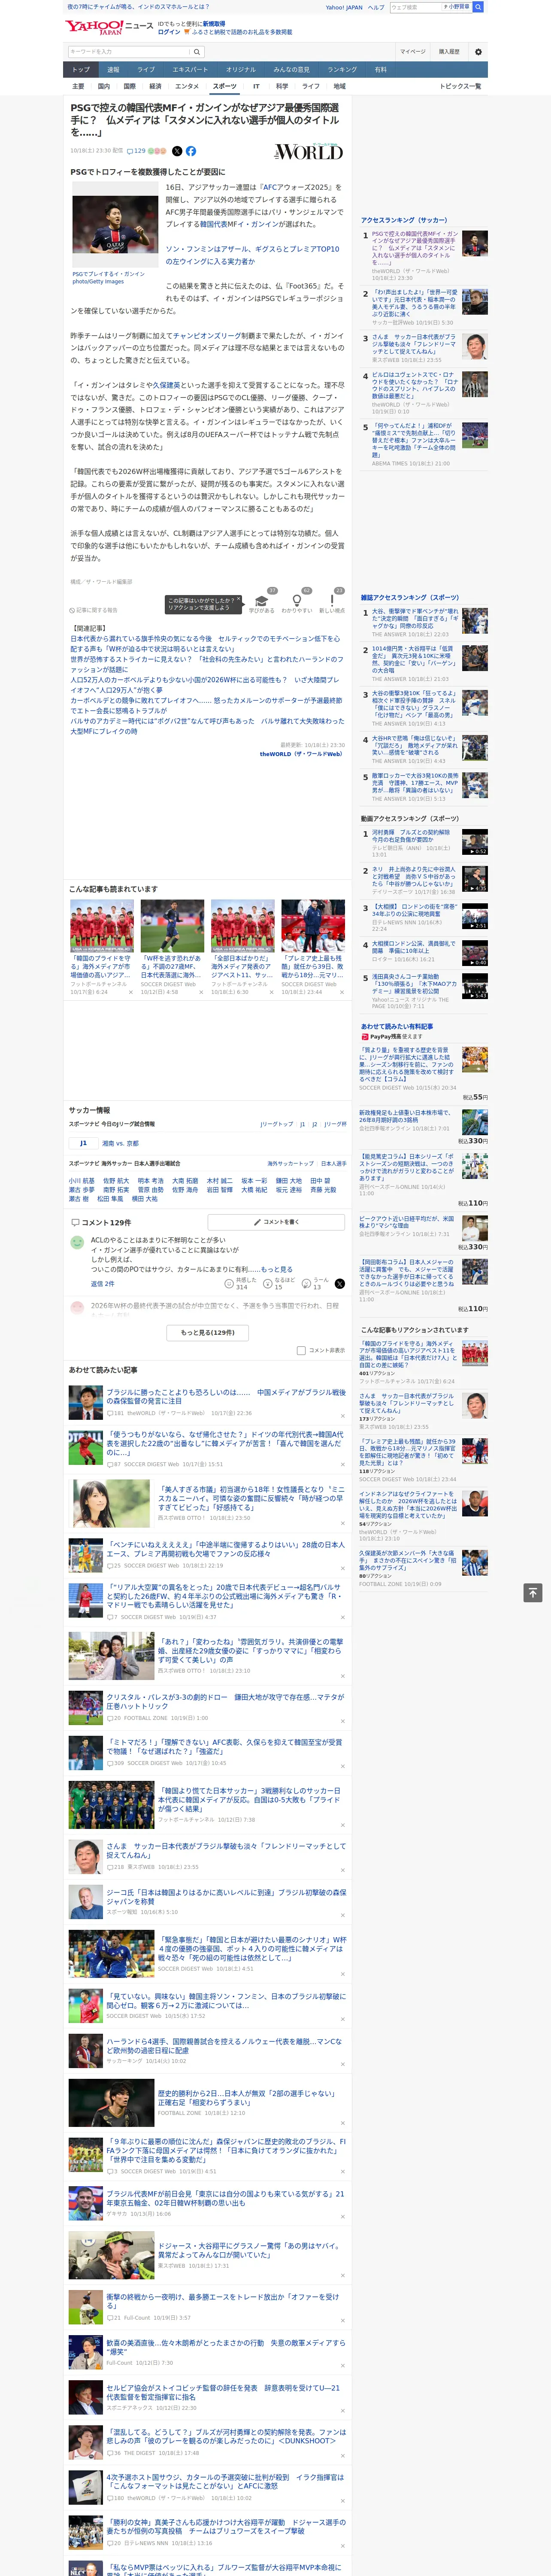Click the マイページ button
The image size is (551, 2576).
point(412,51)
